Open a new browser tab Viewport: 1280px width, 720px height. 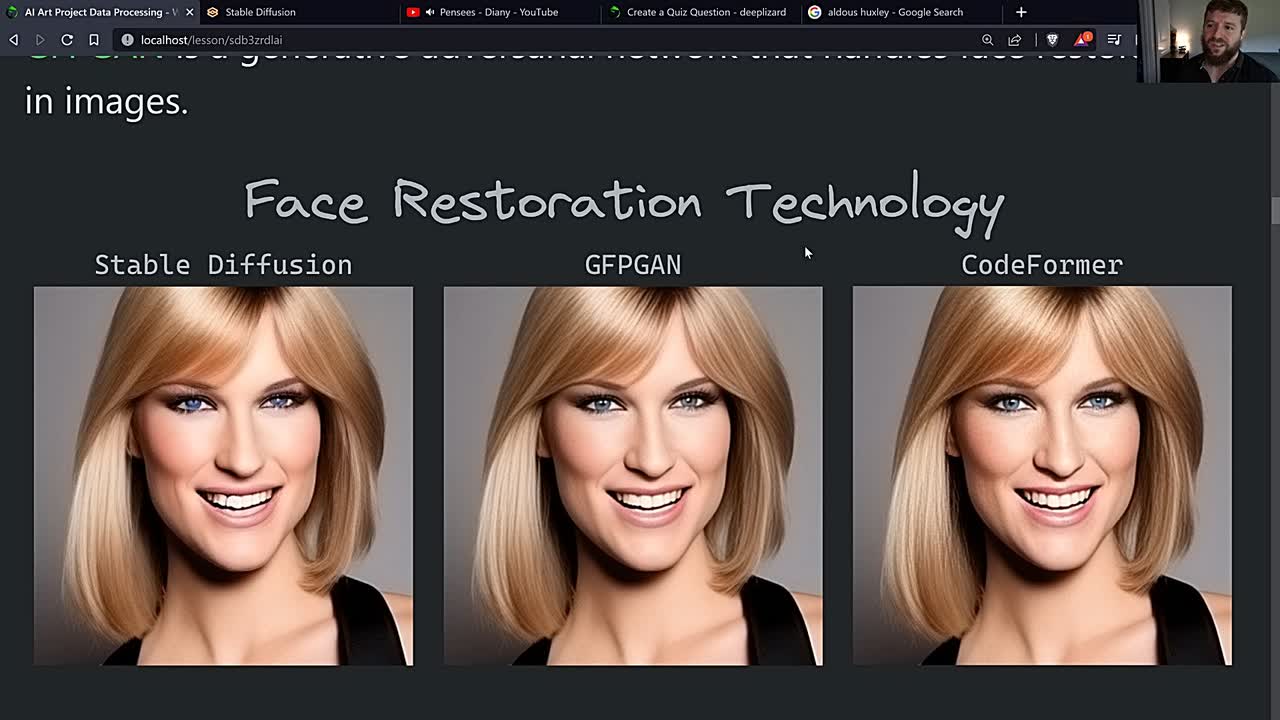click(x=1021, y=12)
